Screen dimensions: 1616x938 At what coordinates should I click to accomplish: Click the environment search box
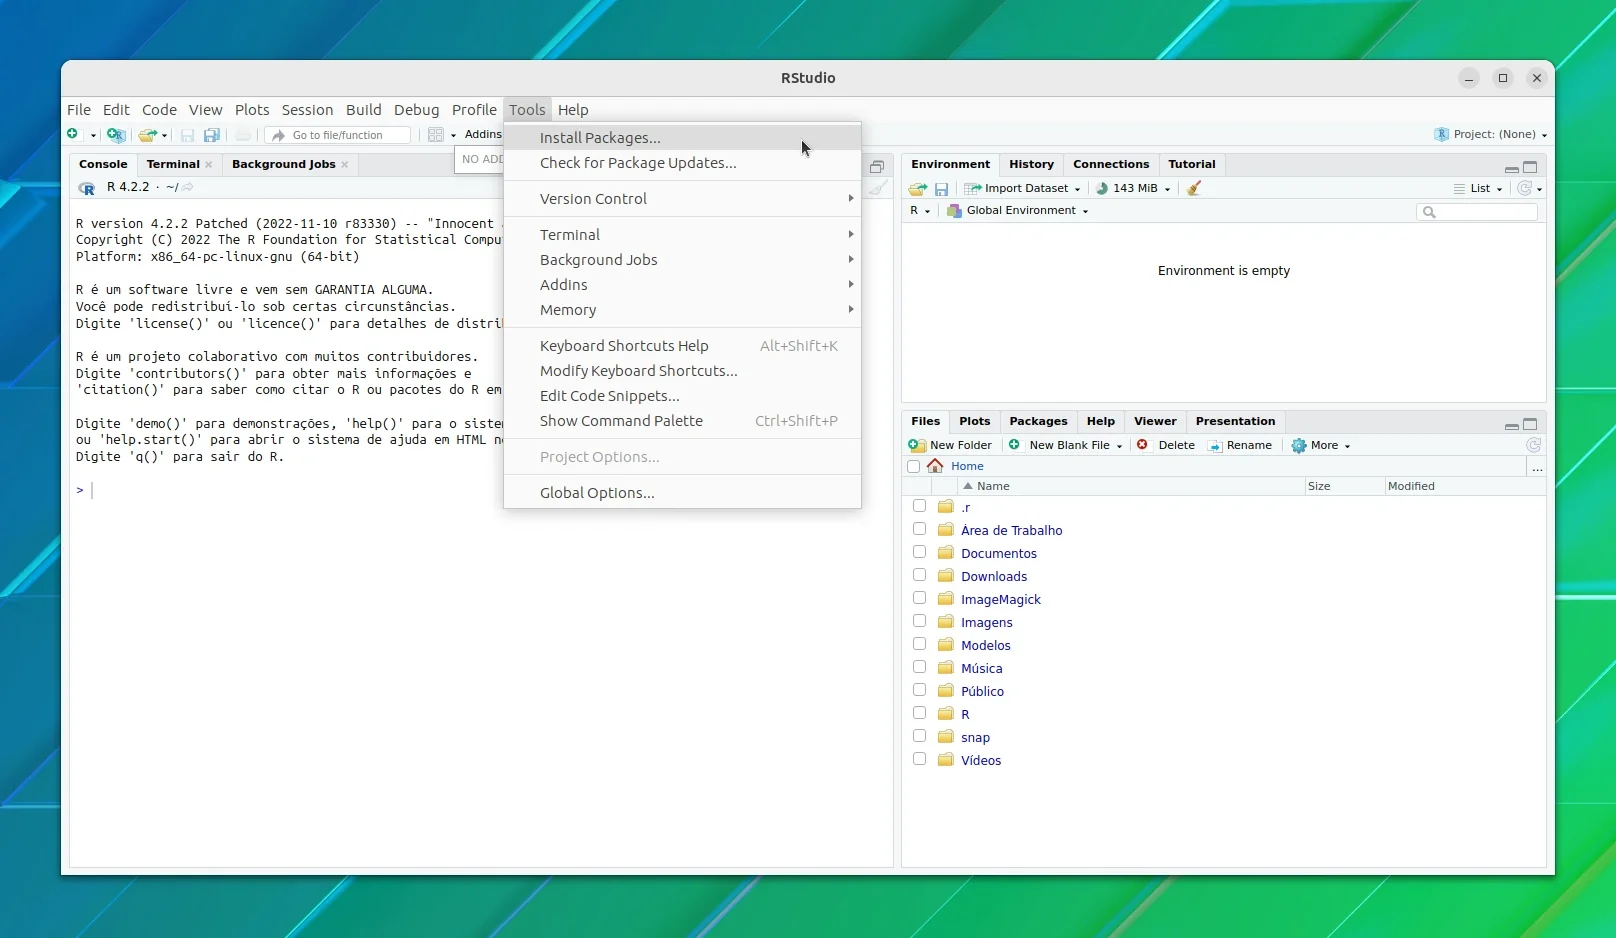pos(1477,211)
